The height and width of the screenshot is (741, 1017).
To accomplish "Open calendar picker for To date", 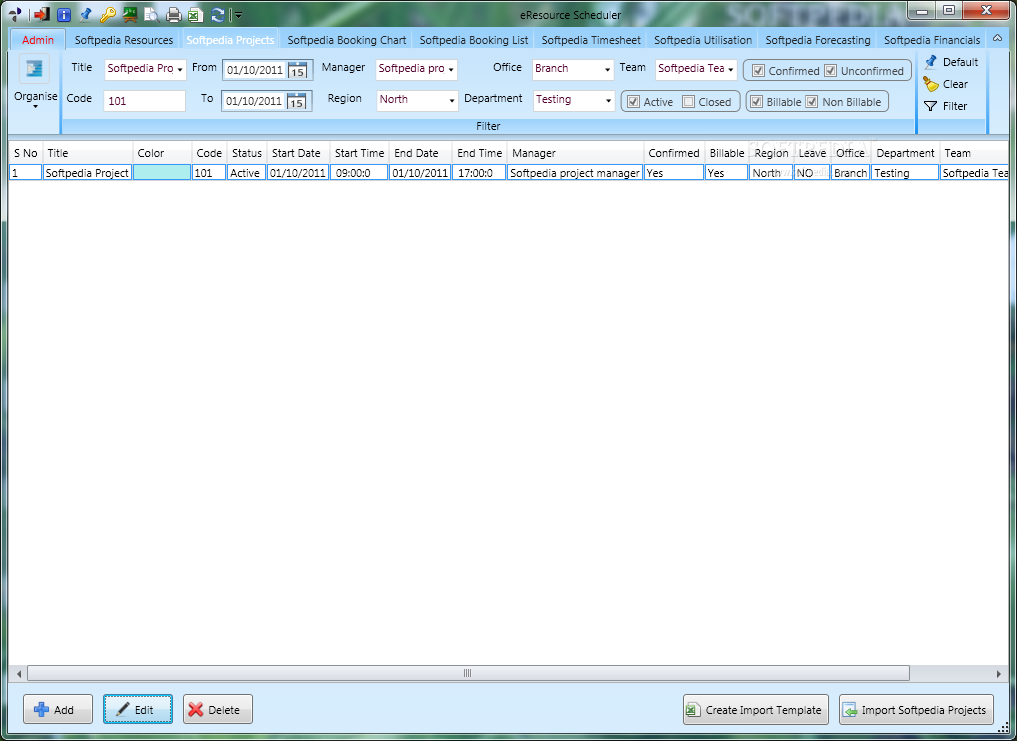I will coord(296,101).
